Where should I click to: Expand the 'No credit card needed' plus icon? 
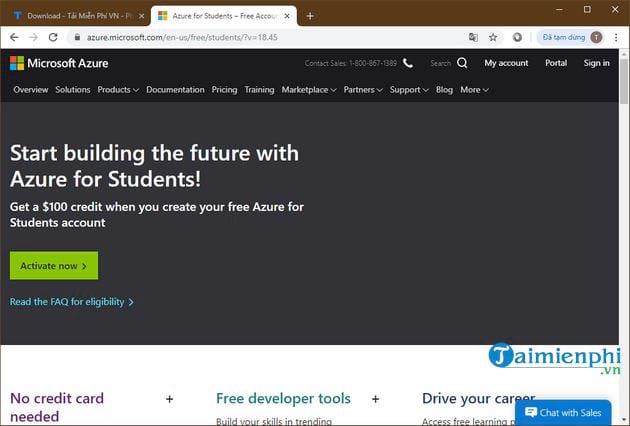tap(170, 399)
